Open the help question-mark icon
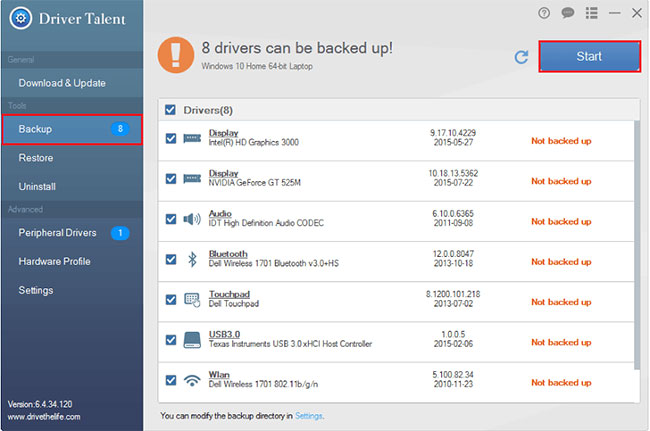 (544, 13)
